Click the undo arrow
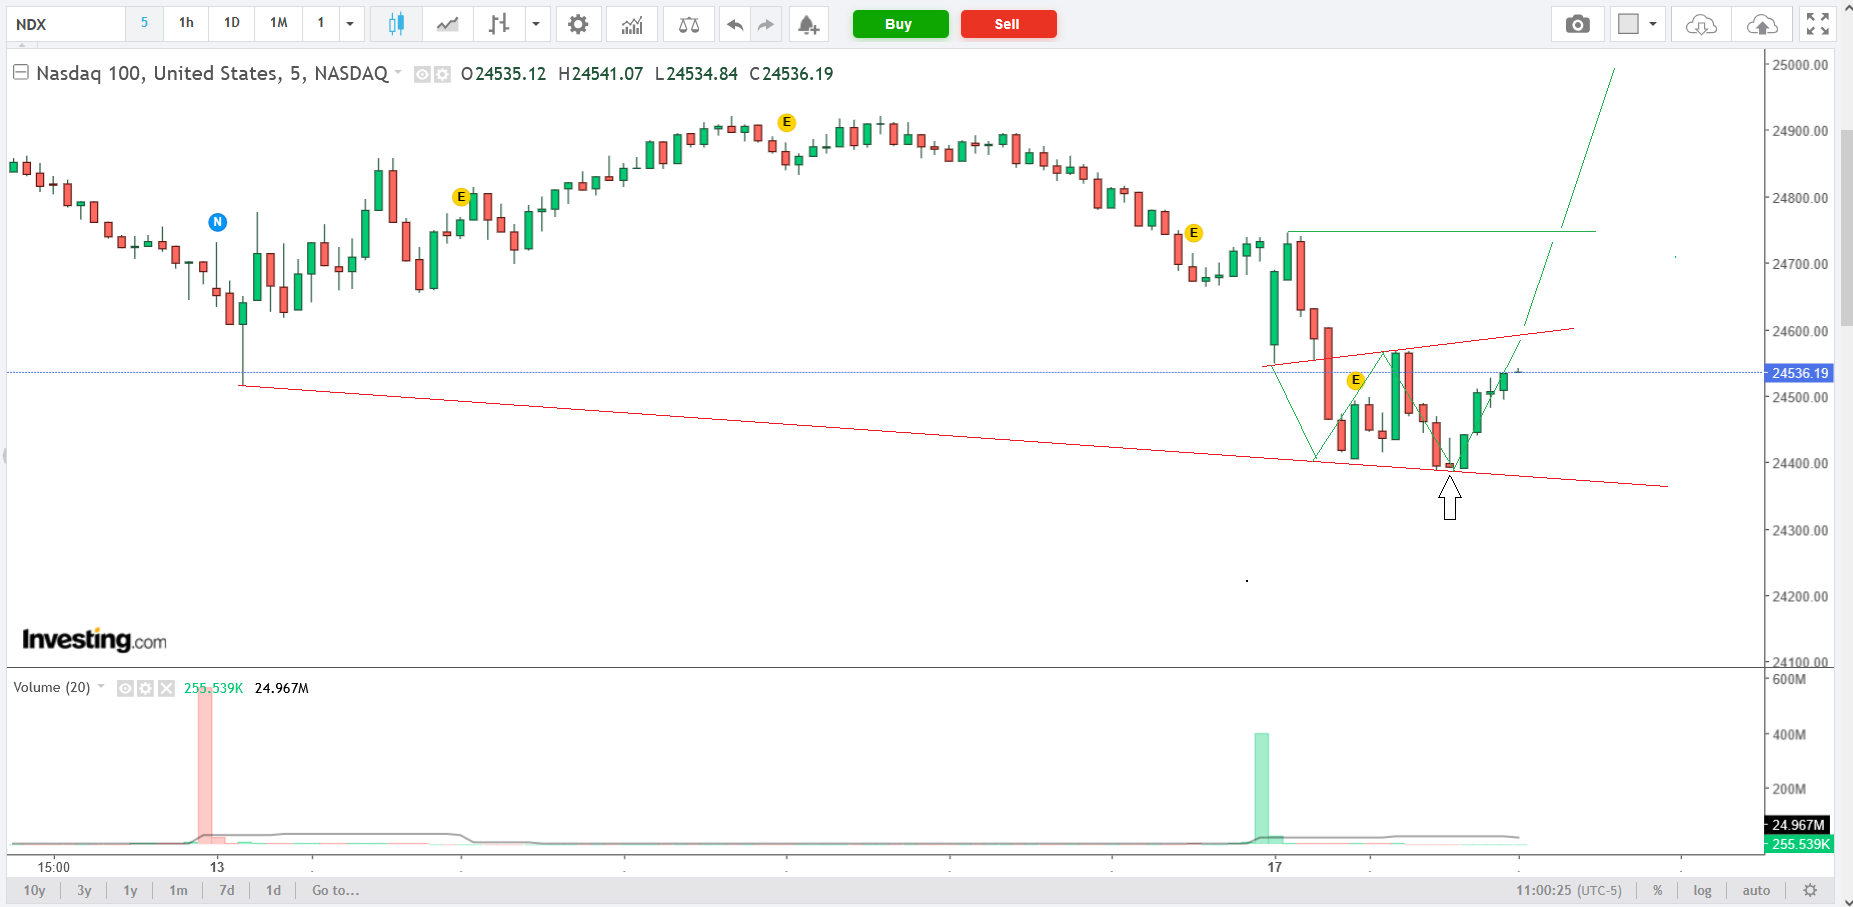Screen dimensions: 1853x907 (x=735, y=24)
